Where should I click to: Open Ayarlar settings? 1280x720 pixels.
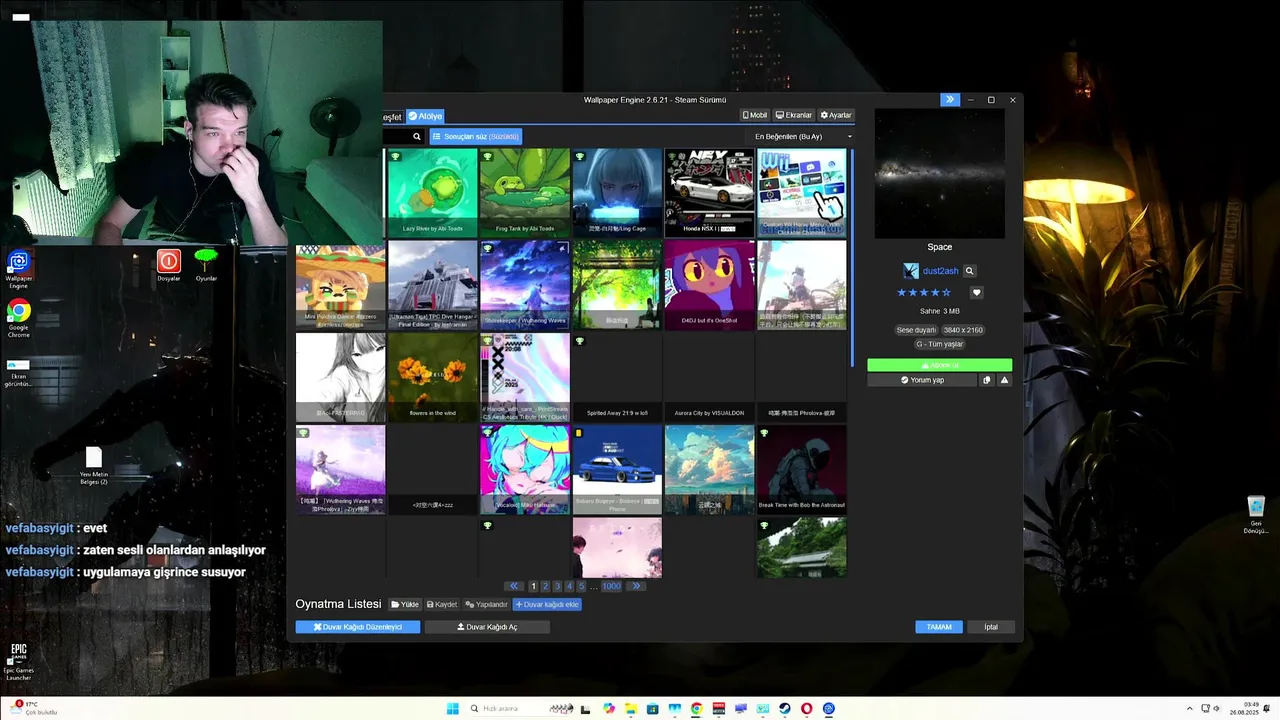pyautogui.click(x=836, y=115)
